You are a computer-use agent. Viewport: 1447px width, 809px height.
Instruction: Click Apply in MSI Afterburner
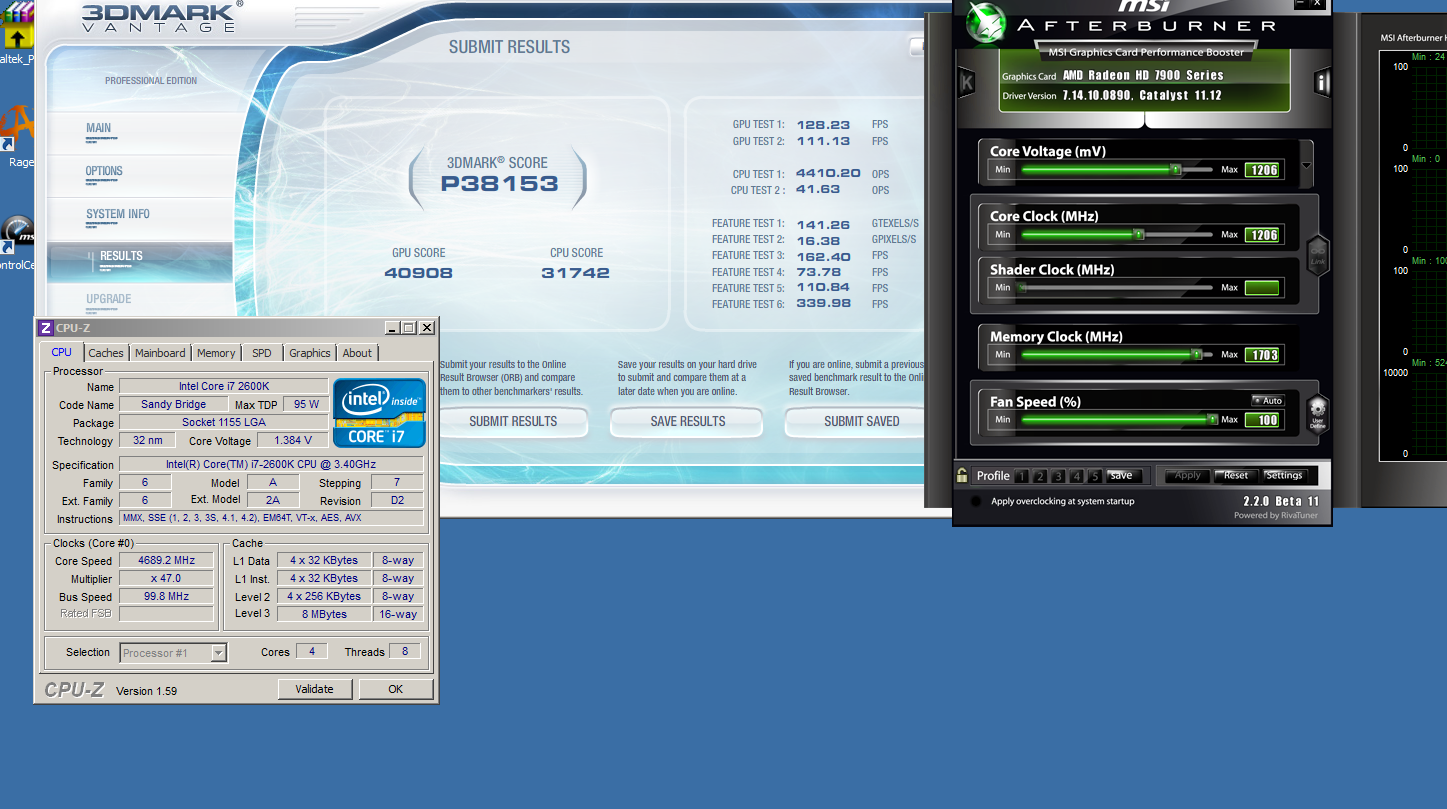pos(1187,476)
